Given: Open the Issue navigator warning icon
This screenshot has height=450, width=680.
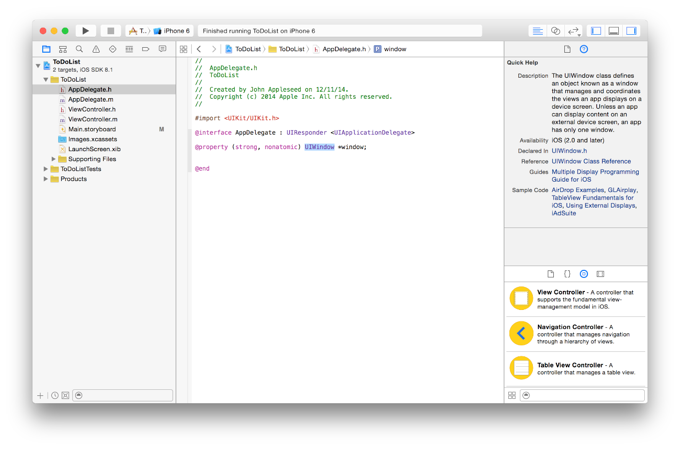Looking at the screenshot, I should [96, 49].
